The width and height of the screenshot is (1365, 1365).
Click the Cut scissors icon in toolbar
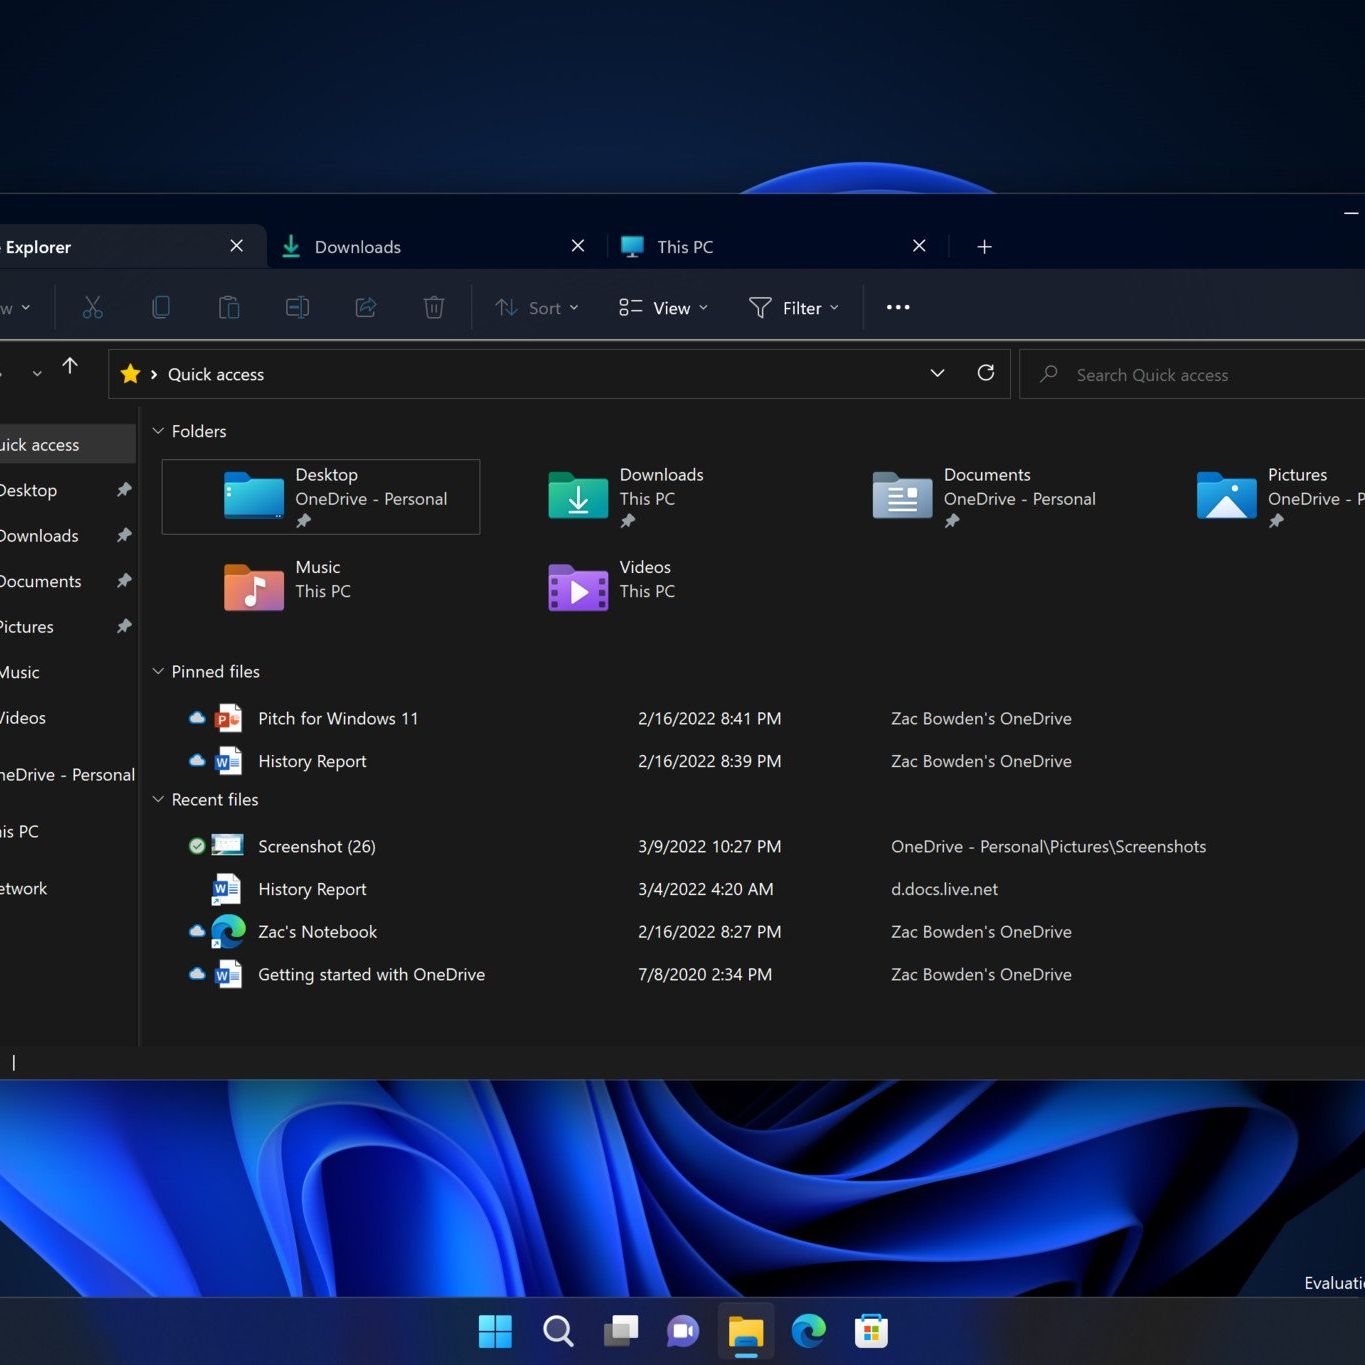93,307
